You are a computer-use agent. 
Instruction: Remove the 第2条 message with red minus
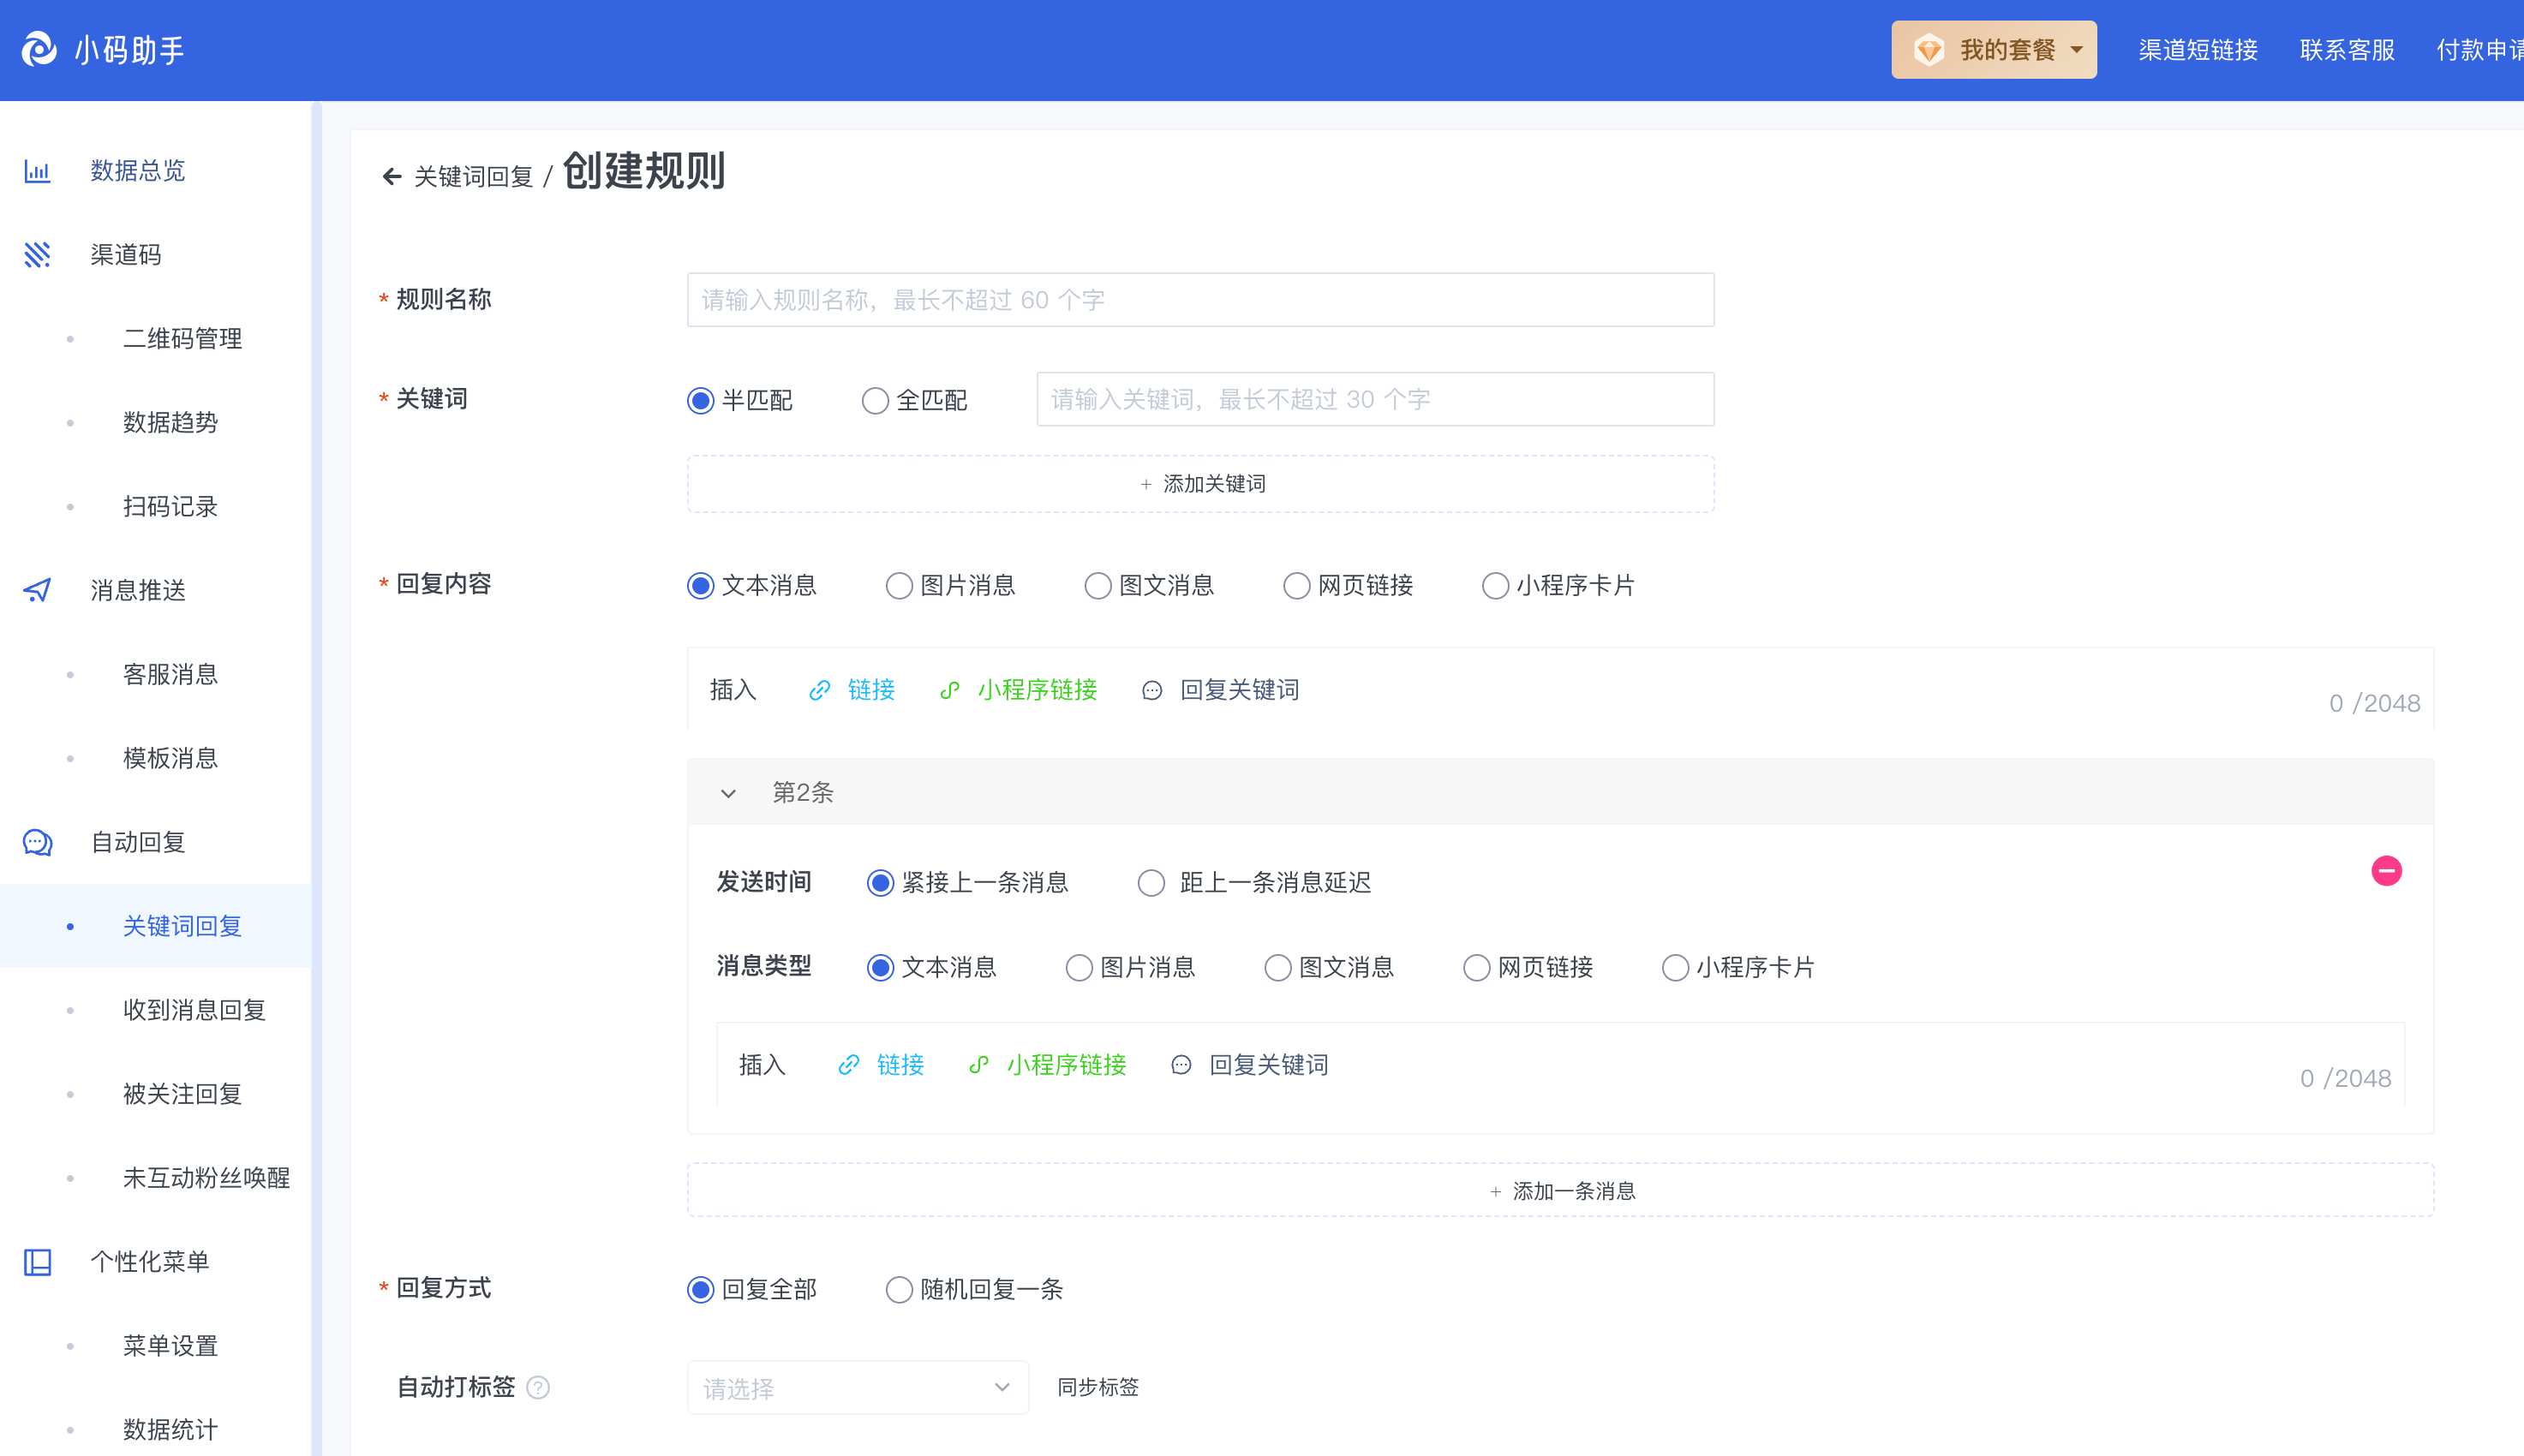2386,871
